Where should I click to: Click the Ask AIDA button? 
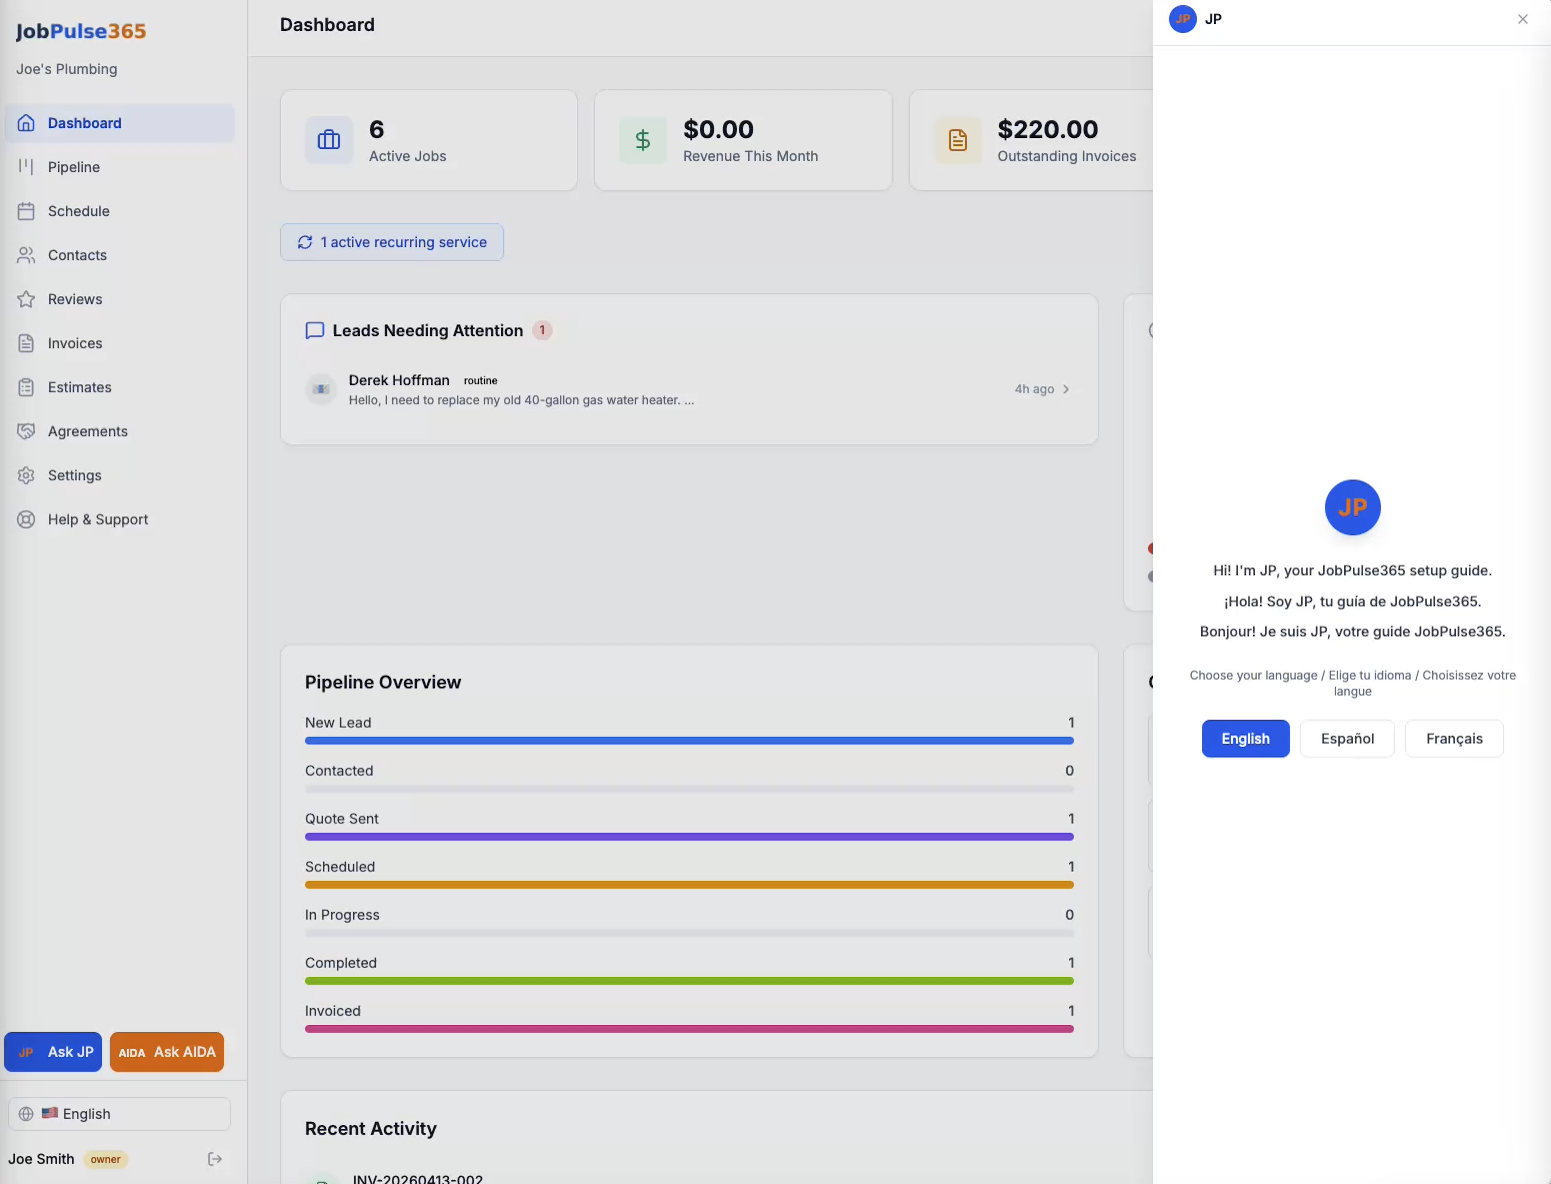[167, 1052]
